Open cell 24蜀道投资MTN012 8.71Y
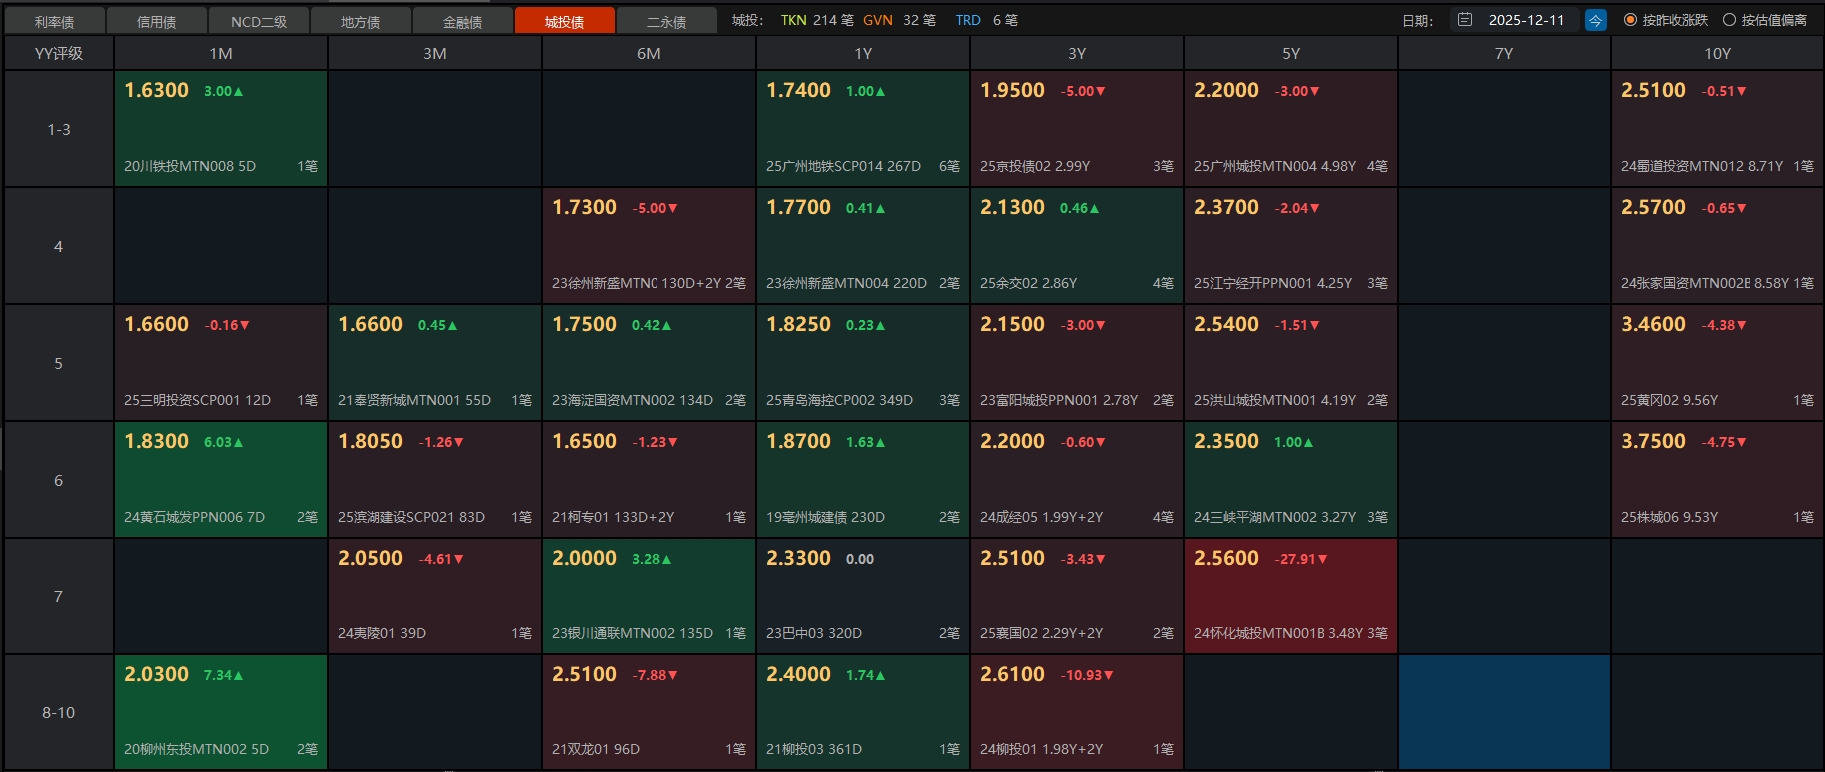 [x=1717, y=129]
